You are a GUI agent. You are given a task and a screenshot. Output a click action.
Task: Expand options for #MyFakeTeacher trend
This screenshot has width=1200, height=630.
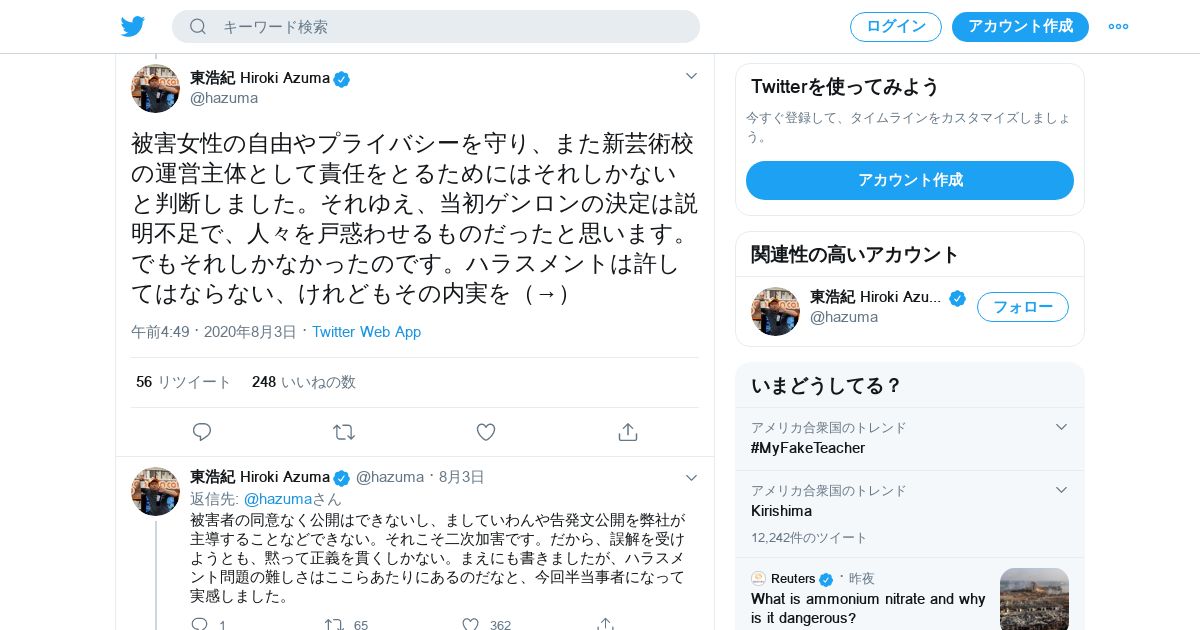pos(1062,427)
